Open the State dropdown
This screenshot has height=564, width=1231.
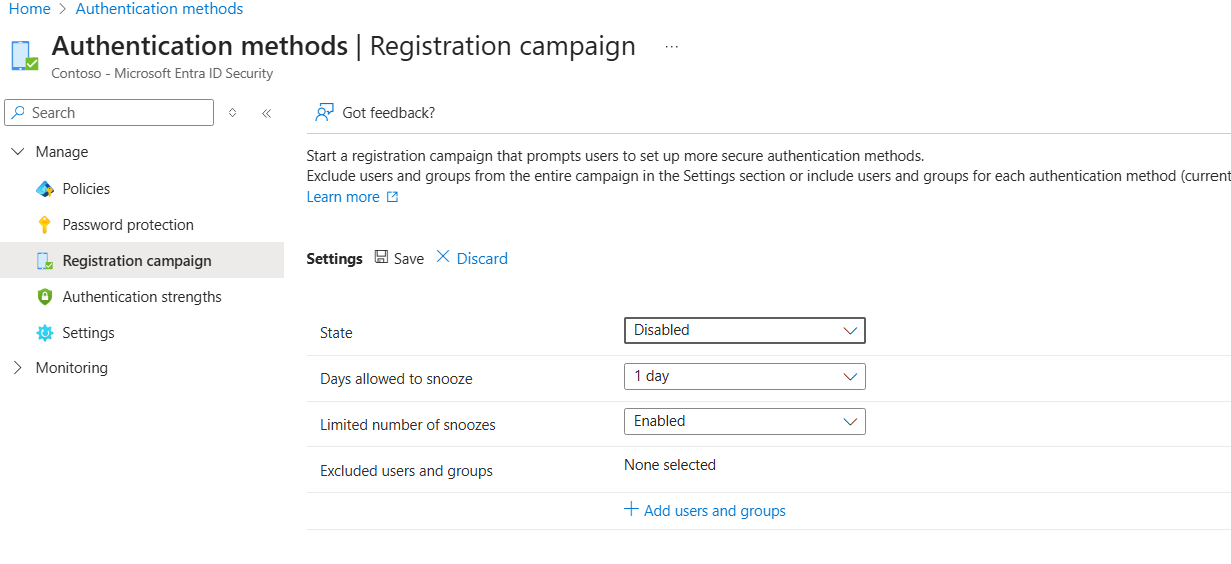point(744,330)
